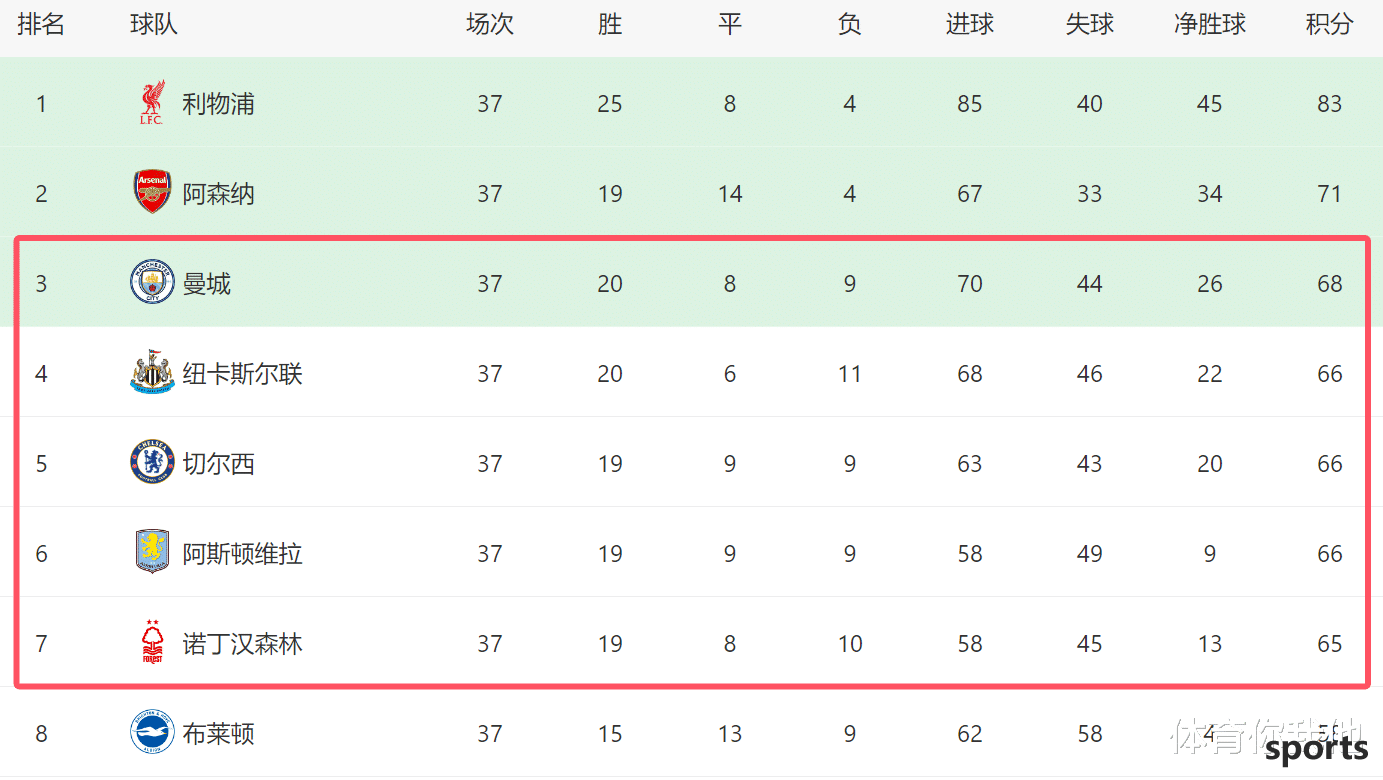Open team link 阿斯顿维拉
1383x780 pixels.
(242, 553)
